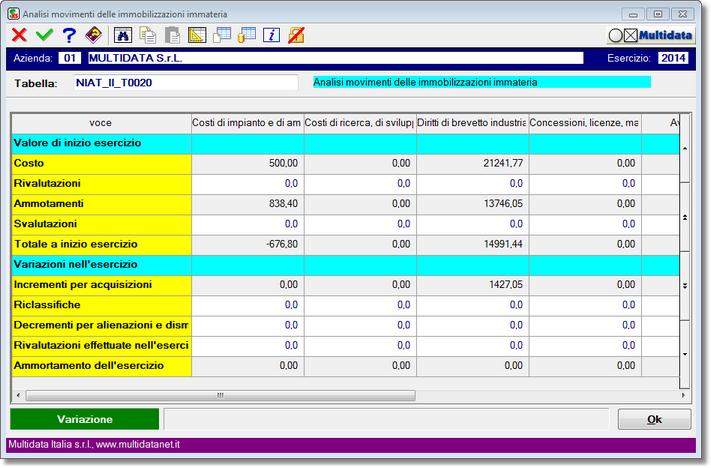Click Ammortamento dell'esercizio cell under Diritti di brevetto
The image size is (711, 468).
point(472,366)
